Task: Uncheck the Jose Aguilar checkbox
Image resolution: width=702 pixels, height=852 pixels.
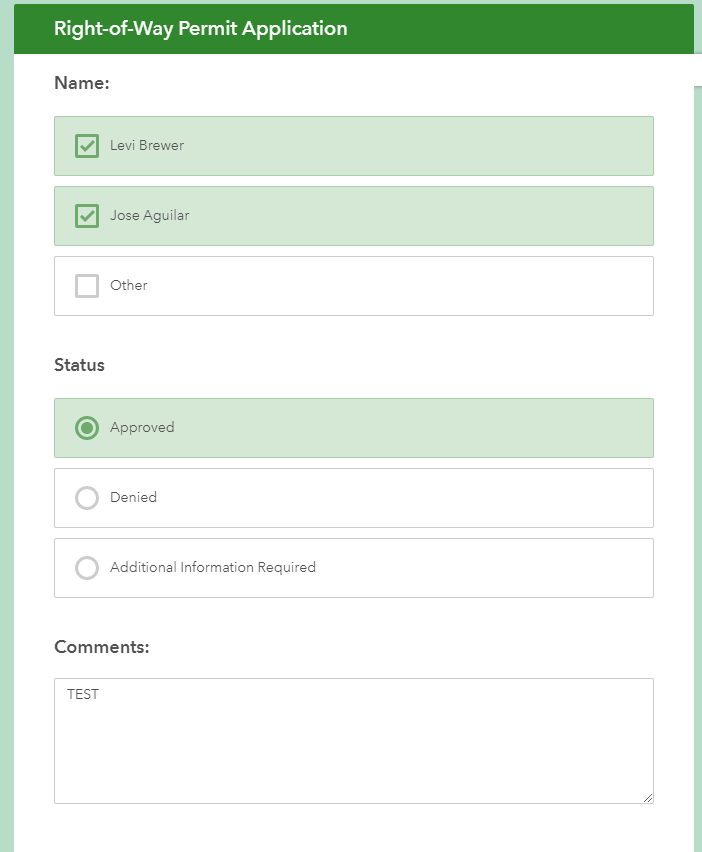Action: pos(87,216)
